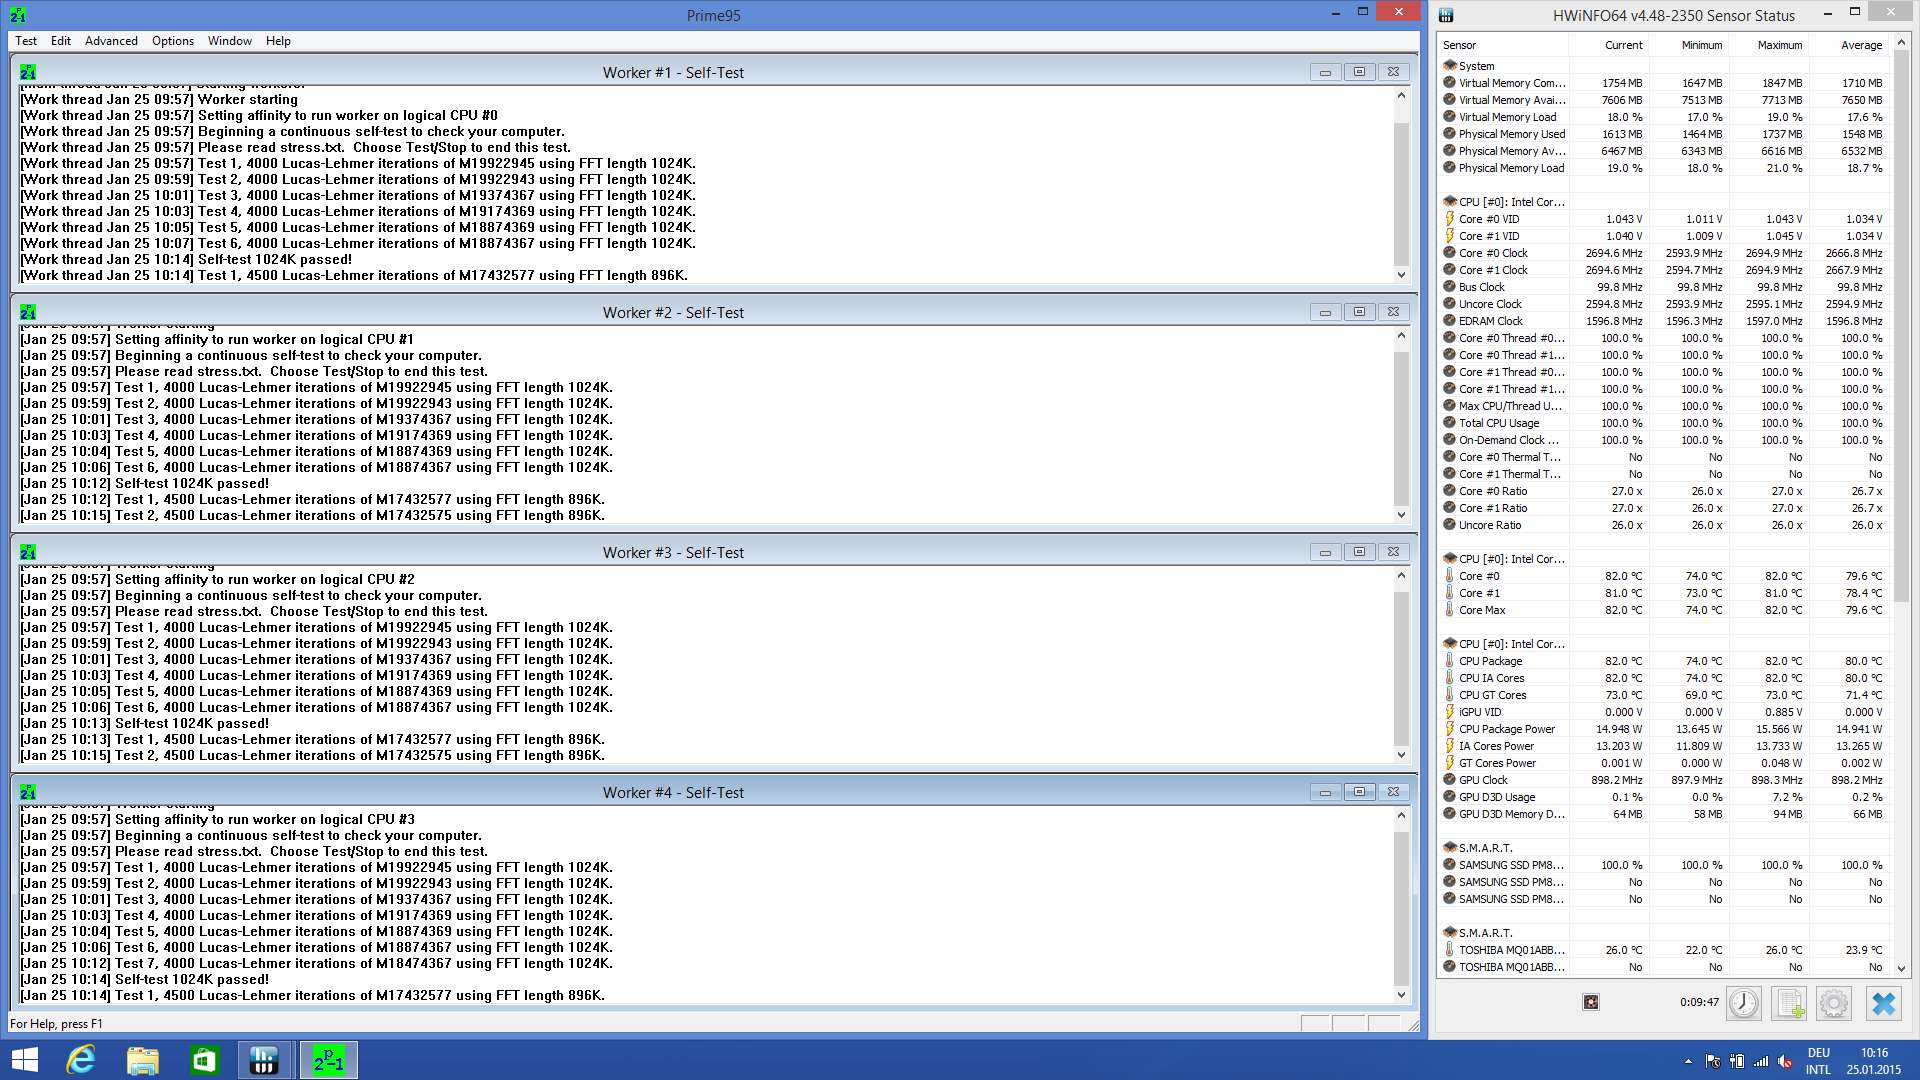Select the CPU Package Power sensor row
Image resolution: width=1920 pixels, height=1080 pixels.
[1506, 729]
